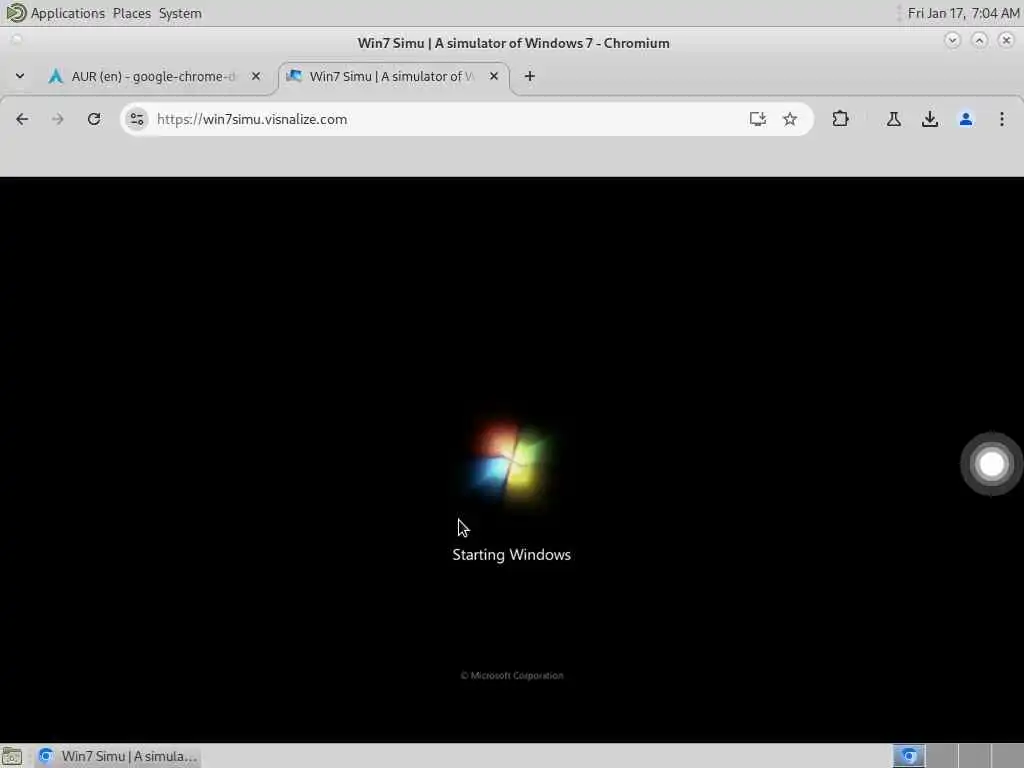This screenshot has height=768, width=1024.
Task: Click the clock showing Fri Jan 17
Action: (963, 13)
